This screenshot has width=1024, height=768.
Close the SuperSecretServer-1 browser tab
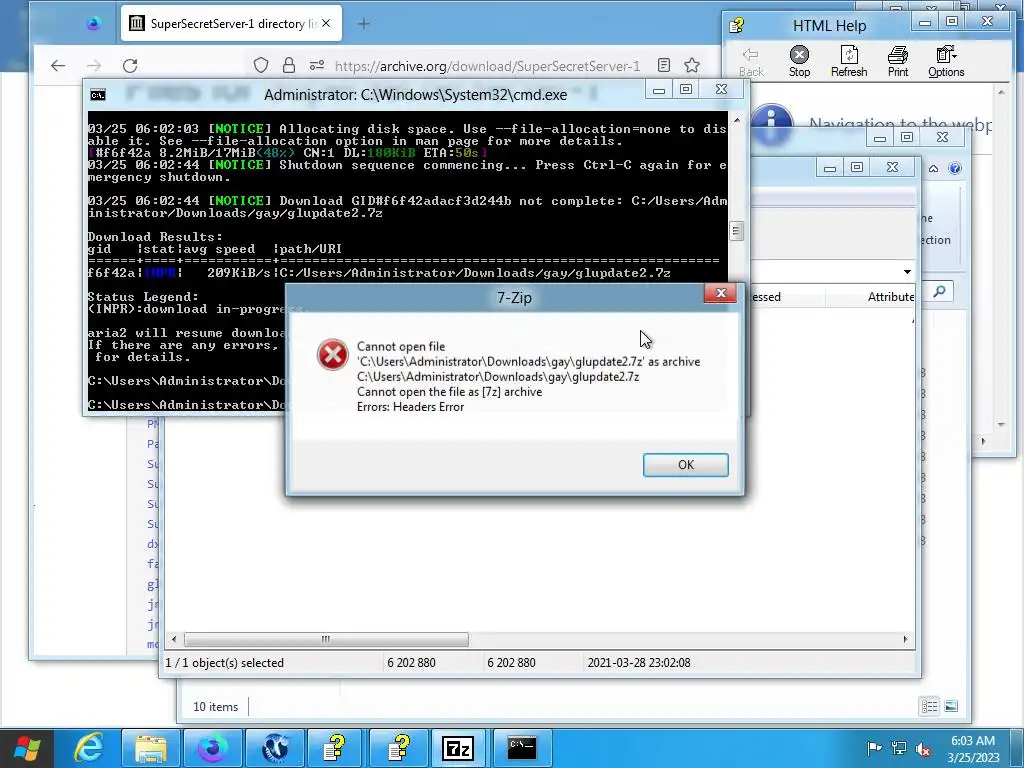tap(326, 24)
